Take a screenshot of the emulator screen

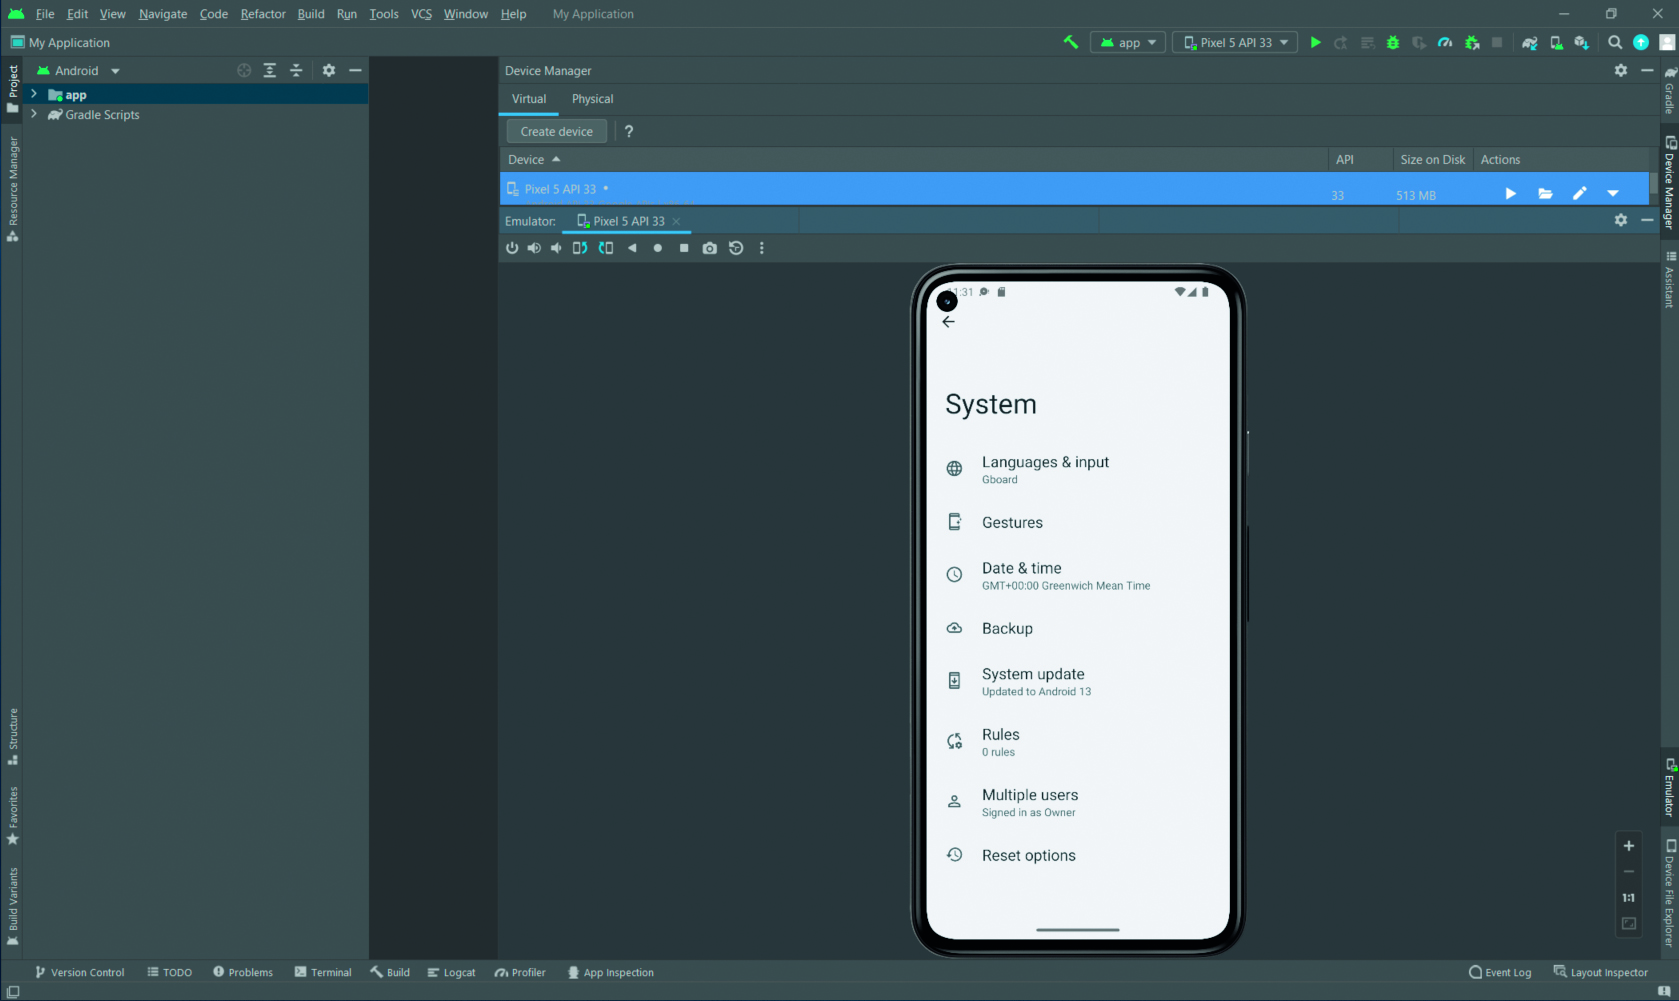tap(710, 248)
